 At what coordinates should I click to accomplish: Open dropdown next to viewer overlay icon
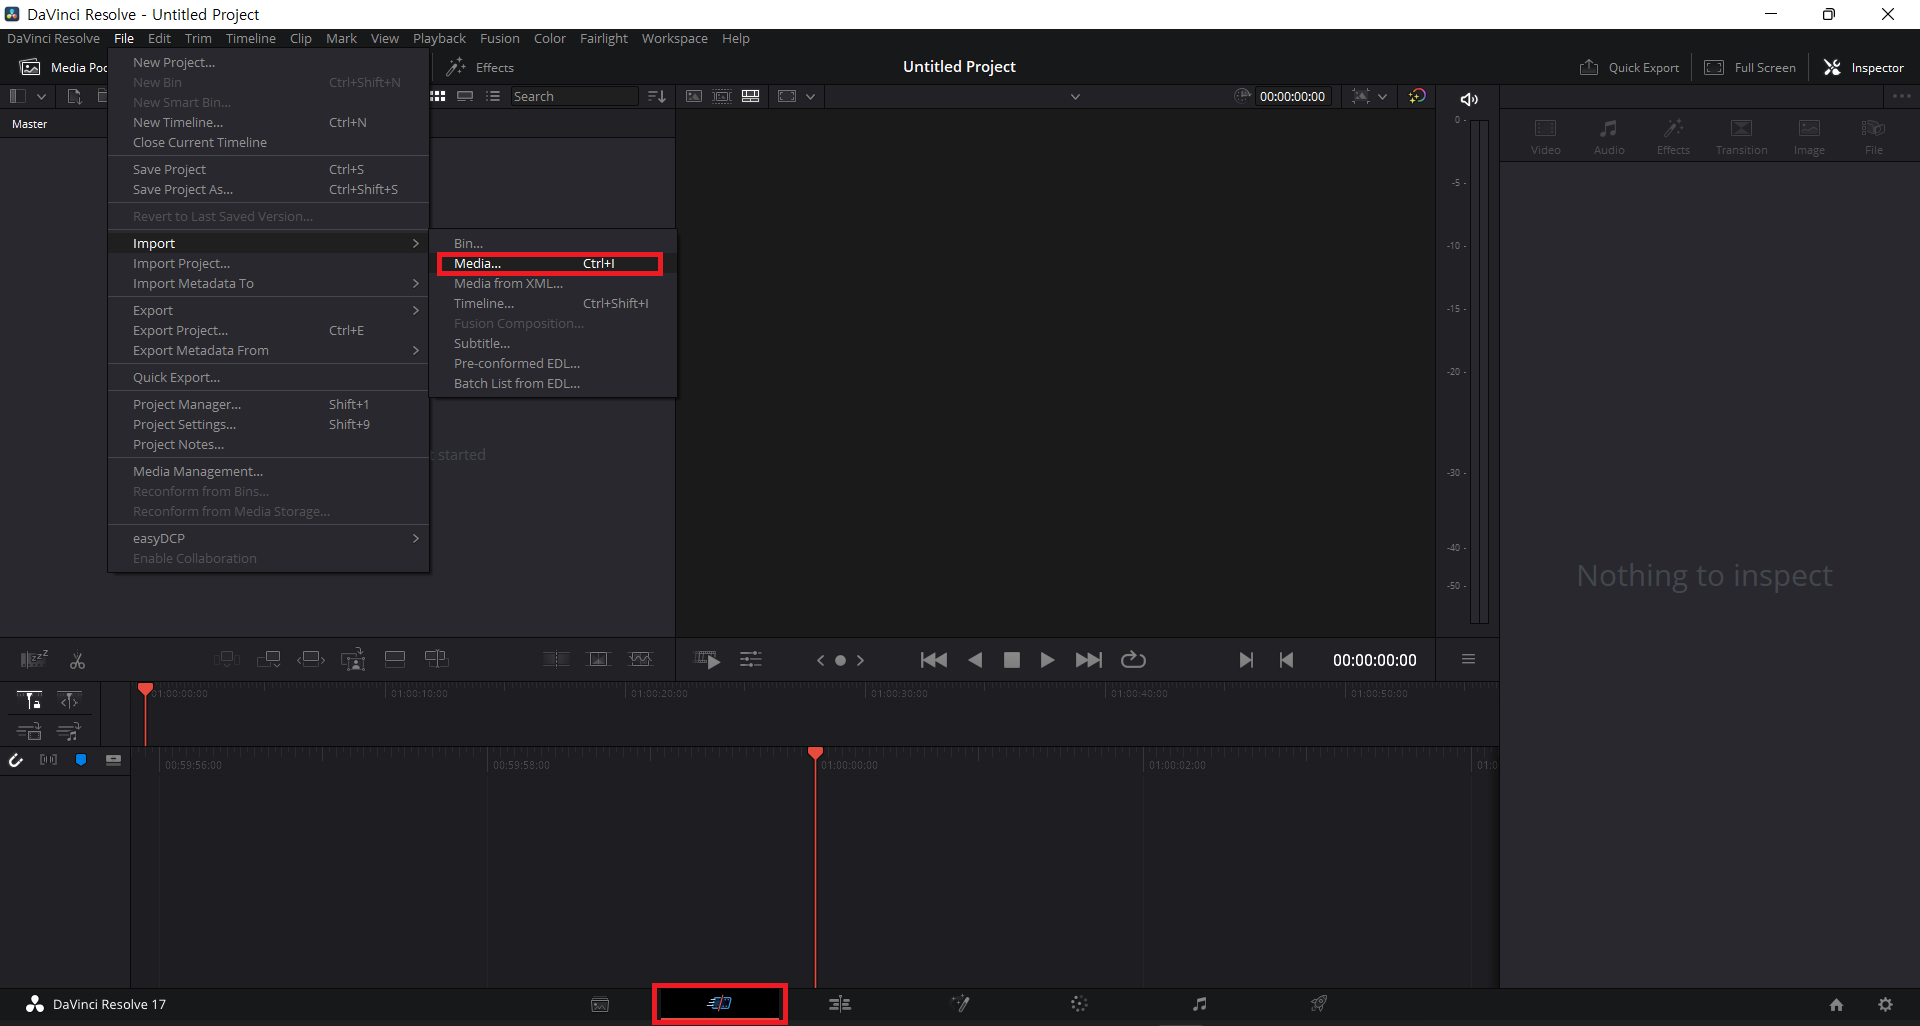(1382, 96)
